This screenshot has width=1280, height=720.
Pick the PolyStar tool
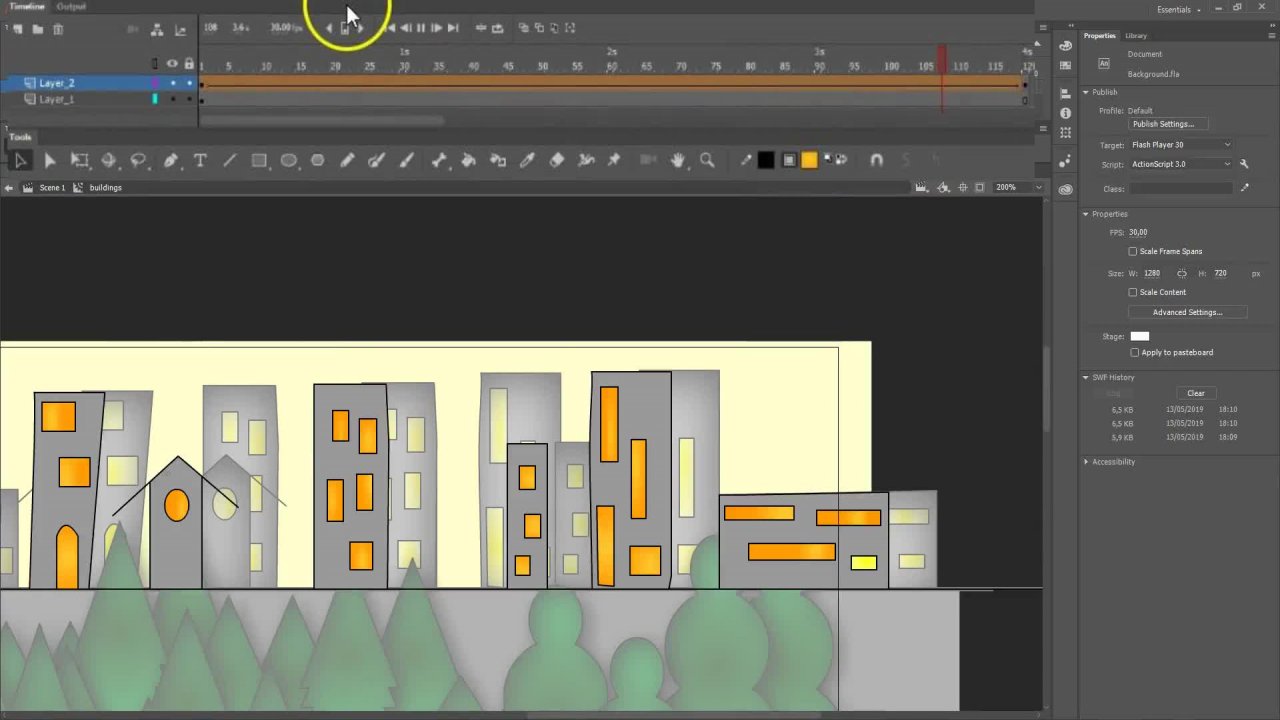pyautogui.click(x=318, y=160)
